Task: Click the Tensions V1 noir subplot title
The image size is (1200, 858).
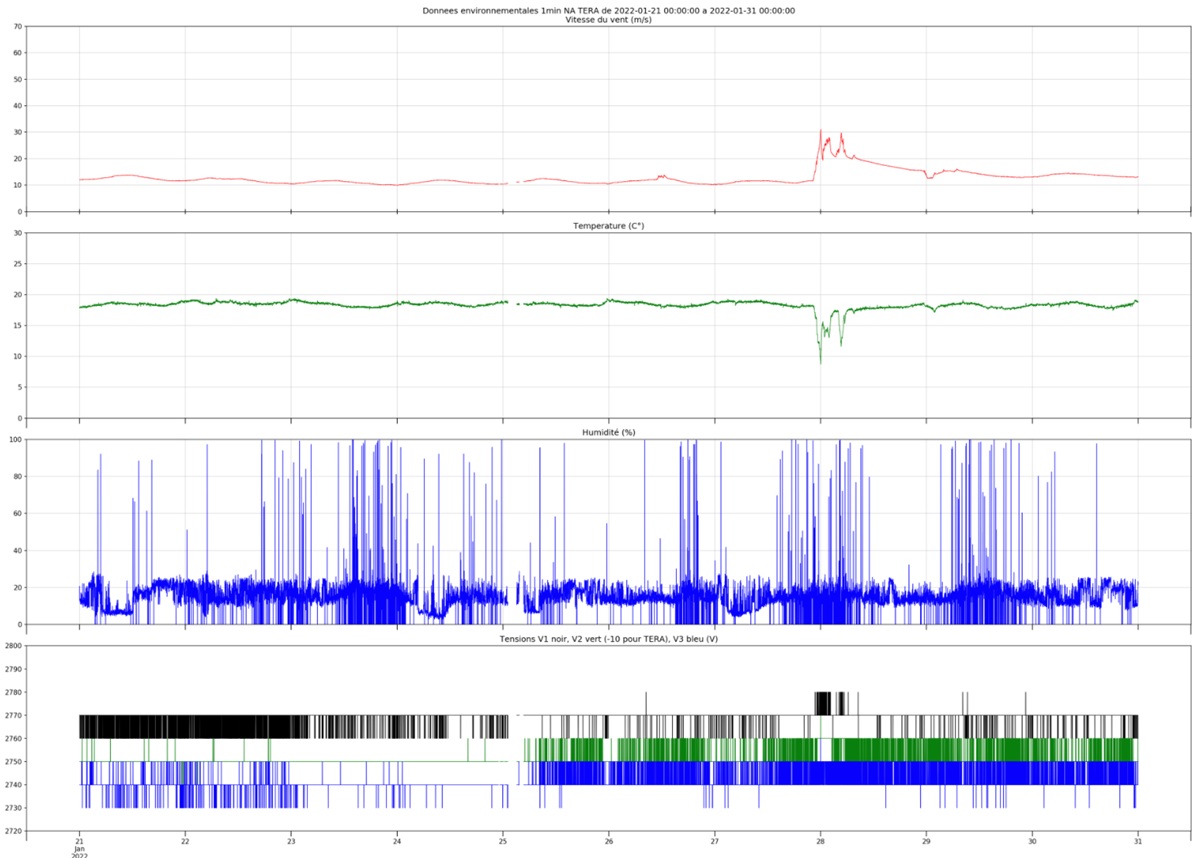Action: (x=609, y=638)
